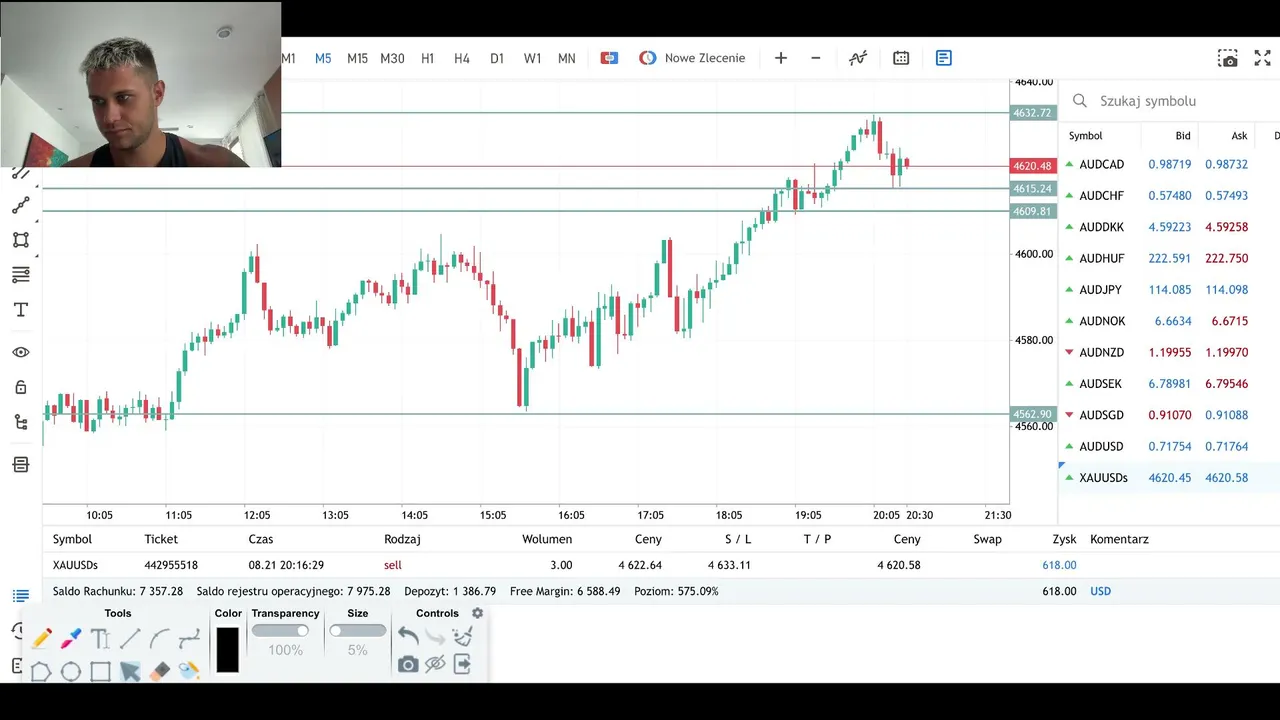Sort positions by Wolumen column
Screen dimensions: 1280x720
point(547,539)
